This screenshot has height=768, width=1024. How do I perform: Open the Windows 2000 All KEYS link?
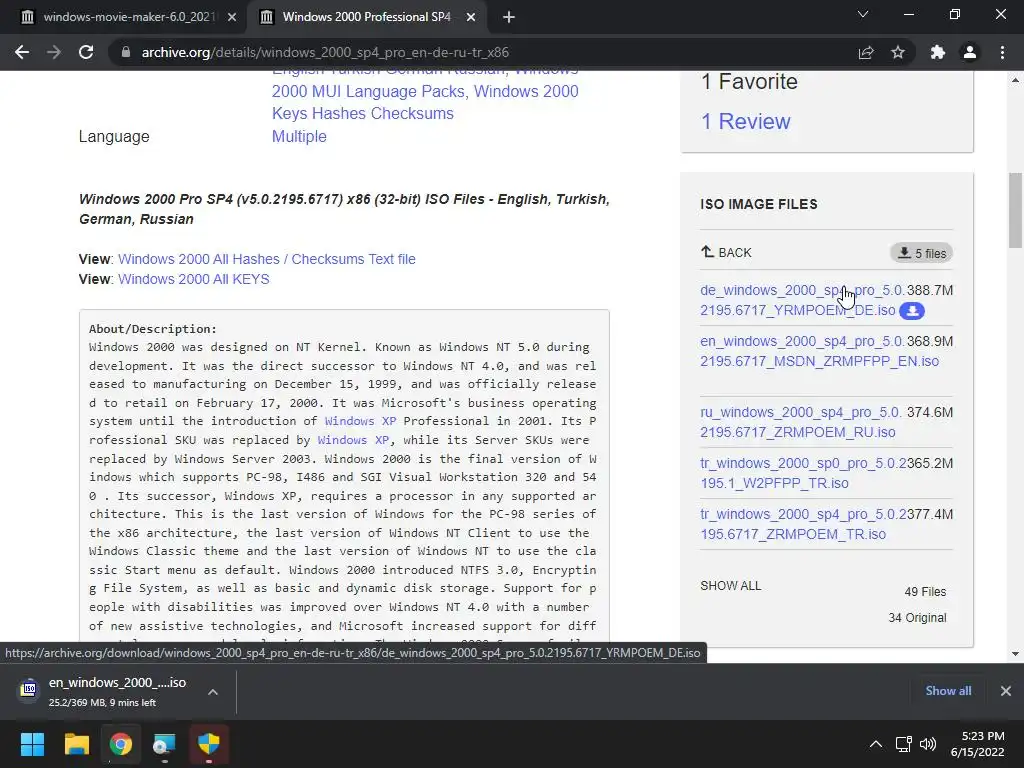(193, 279)
